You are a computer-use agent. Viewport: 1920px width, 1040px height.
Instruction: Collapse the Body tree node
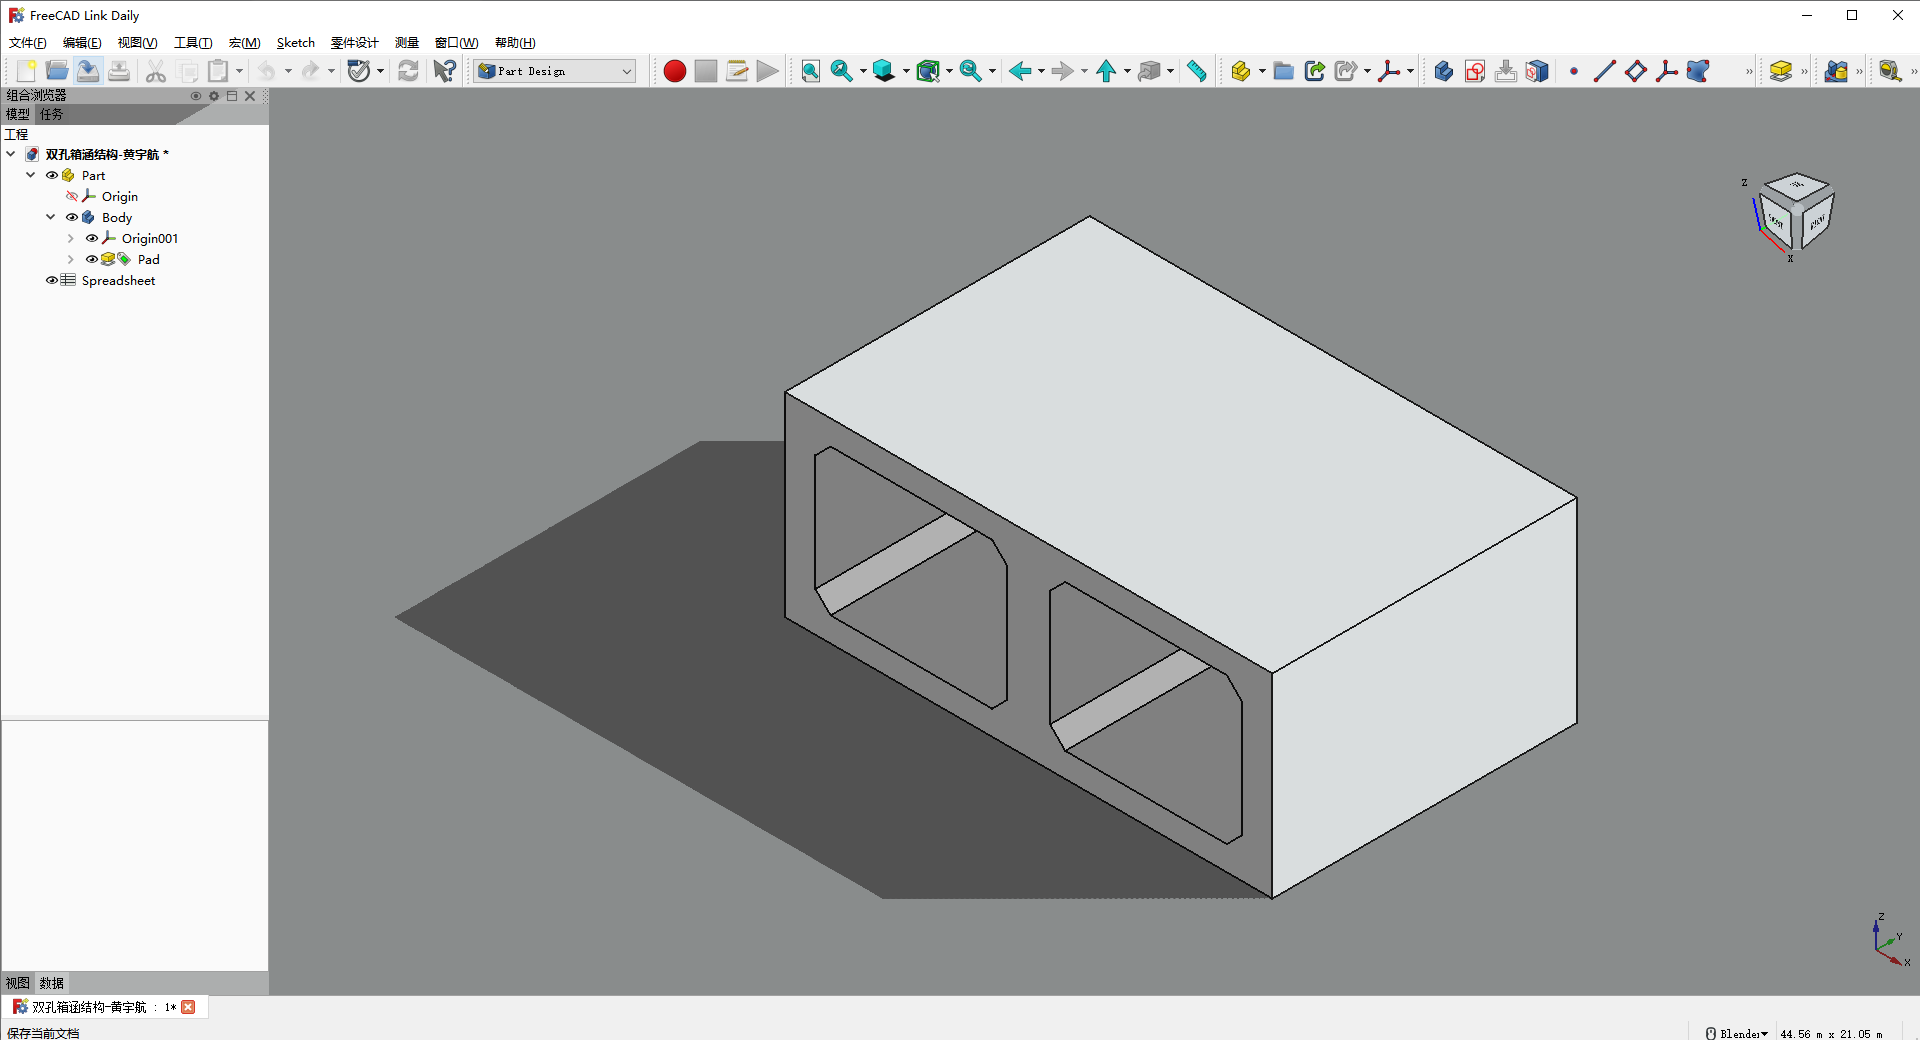tap(50, 217)
